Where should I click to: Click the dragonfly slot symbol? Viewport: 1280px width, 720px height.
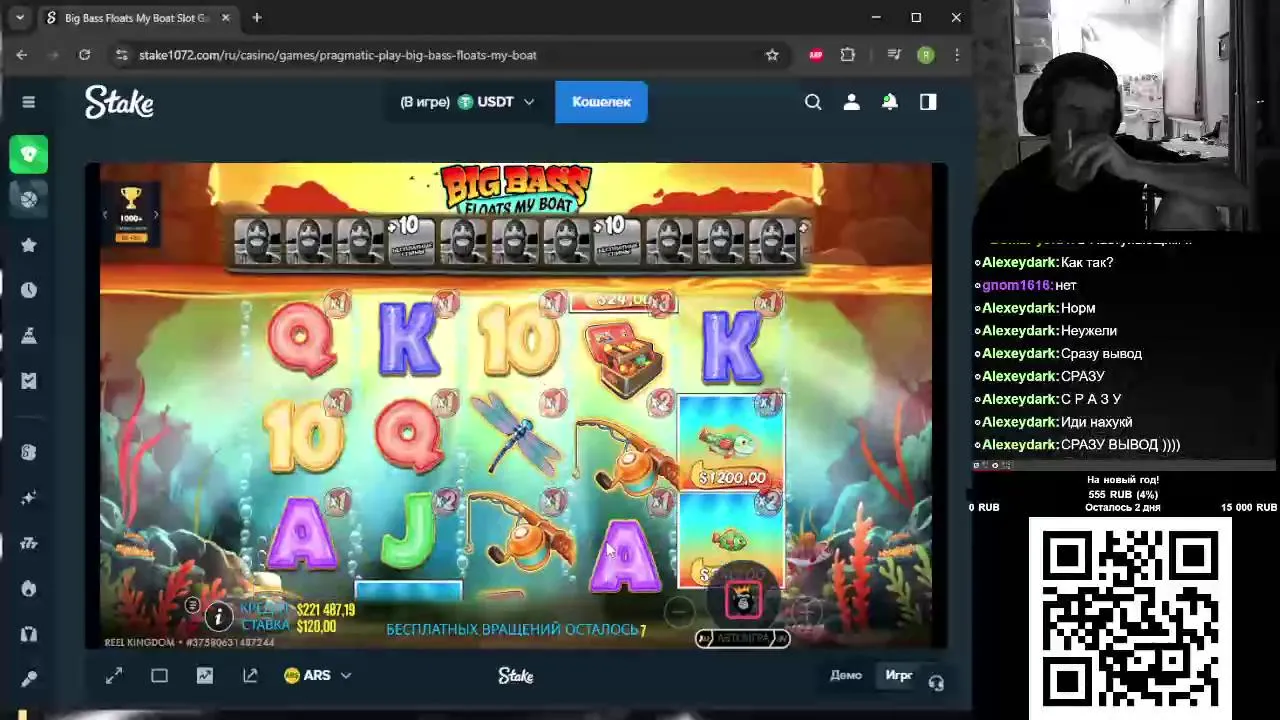pos(517,433)
